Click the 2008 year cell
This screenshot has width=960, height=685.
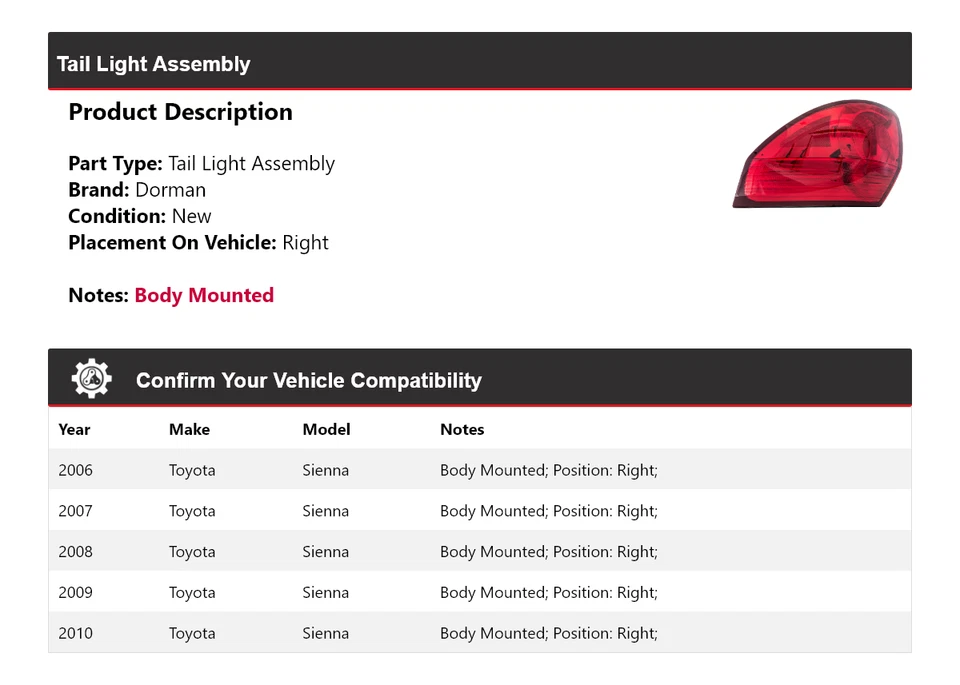[x=75, y=552]
